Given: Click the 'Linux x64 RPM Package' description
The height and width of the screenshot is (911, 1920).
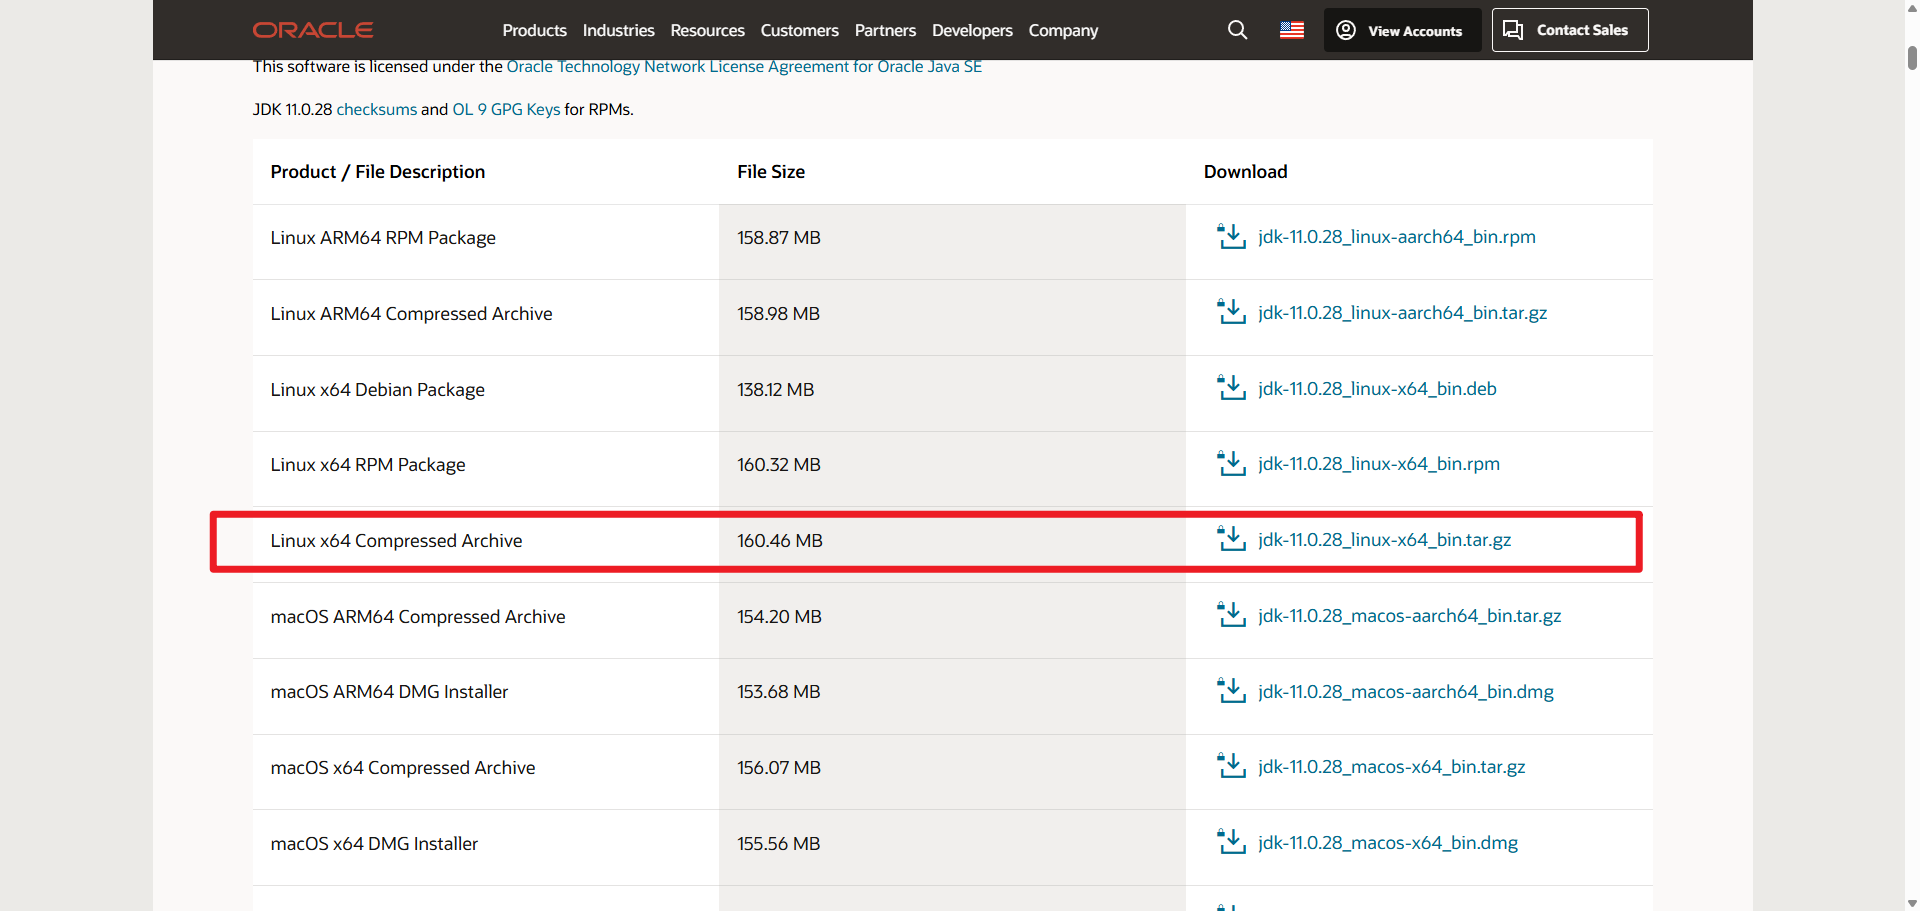Looking at the screenshot, I should [x=368, y=465].
